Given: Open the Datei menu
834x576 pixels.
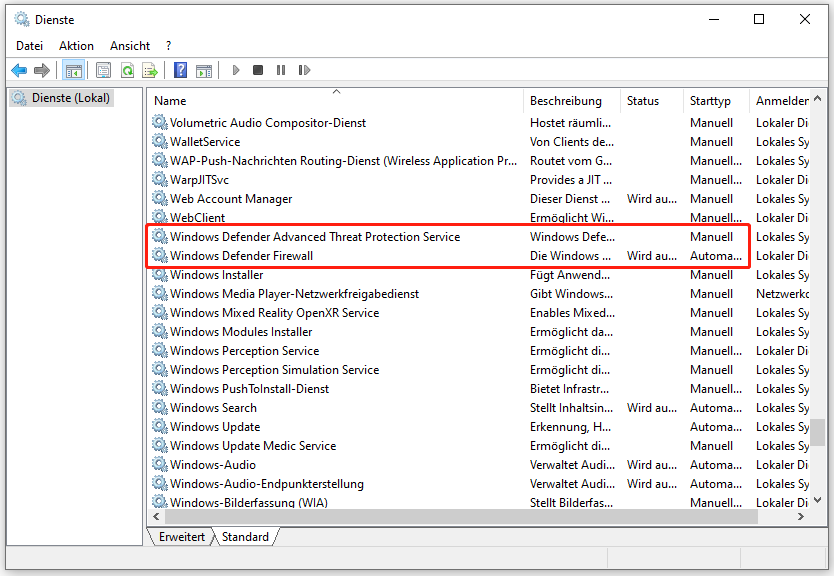Looking at the screenshot, I should point(29,45).
